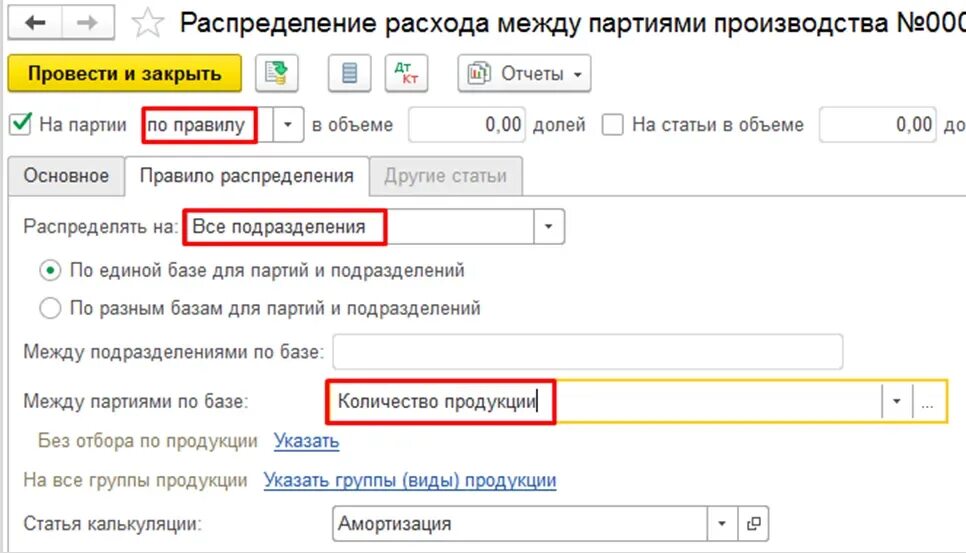Expand the Между партиями по базе dropdown
The height and width of the screenshot is (553, 966).
(x=897, y=402)
